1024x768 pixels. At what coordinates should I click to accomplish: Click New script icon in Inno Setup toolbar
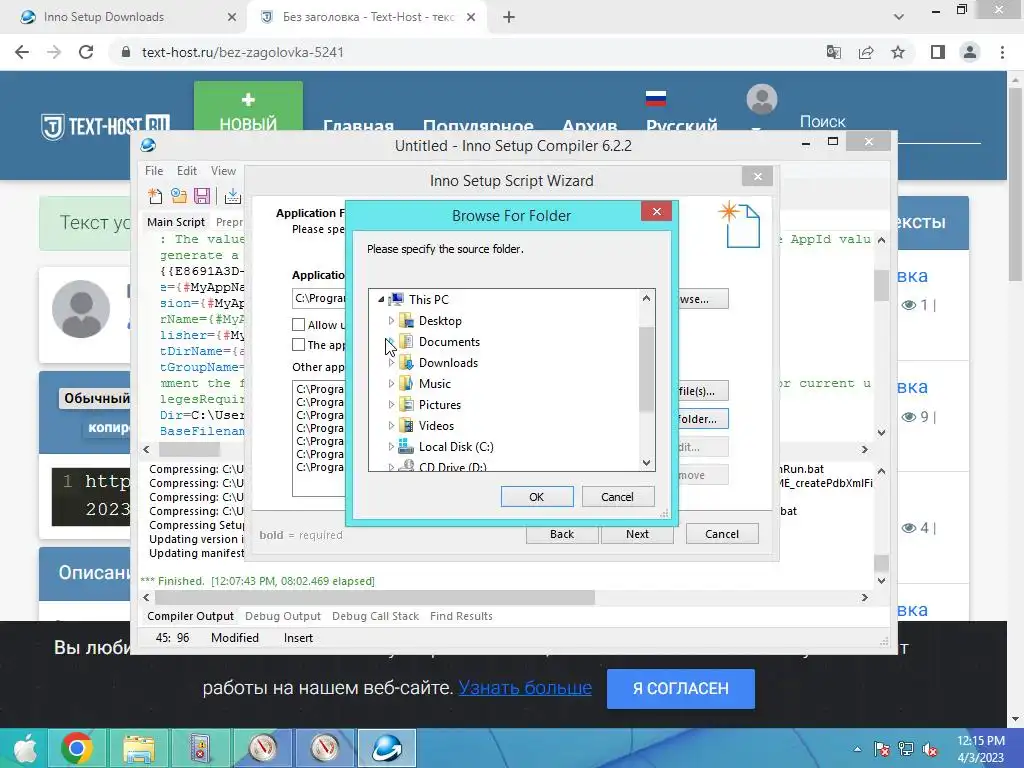click(155, 196)
